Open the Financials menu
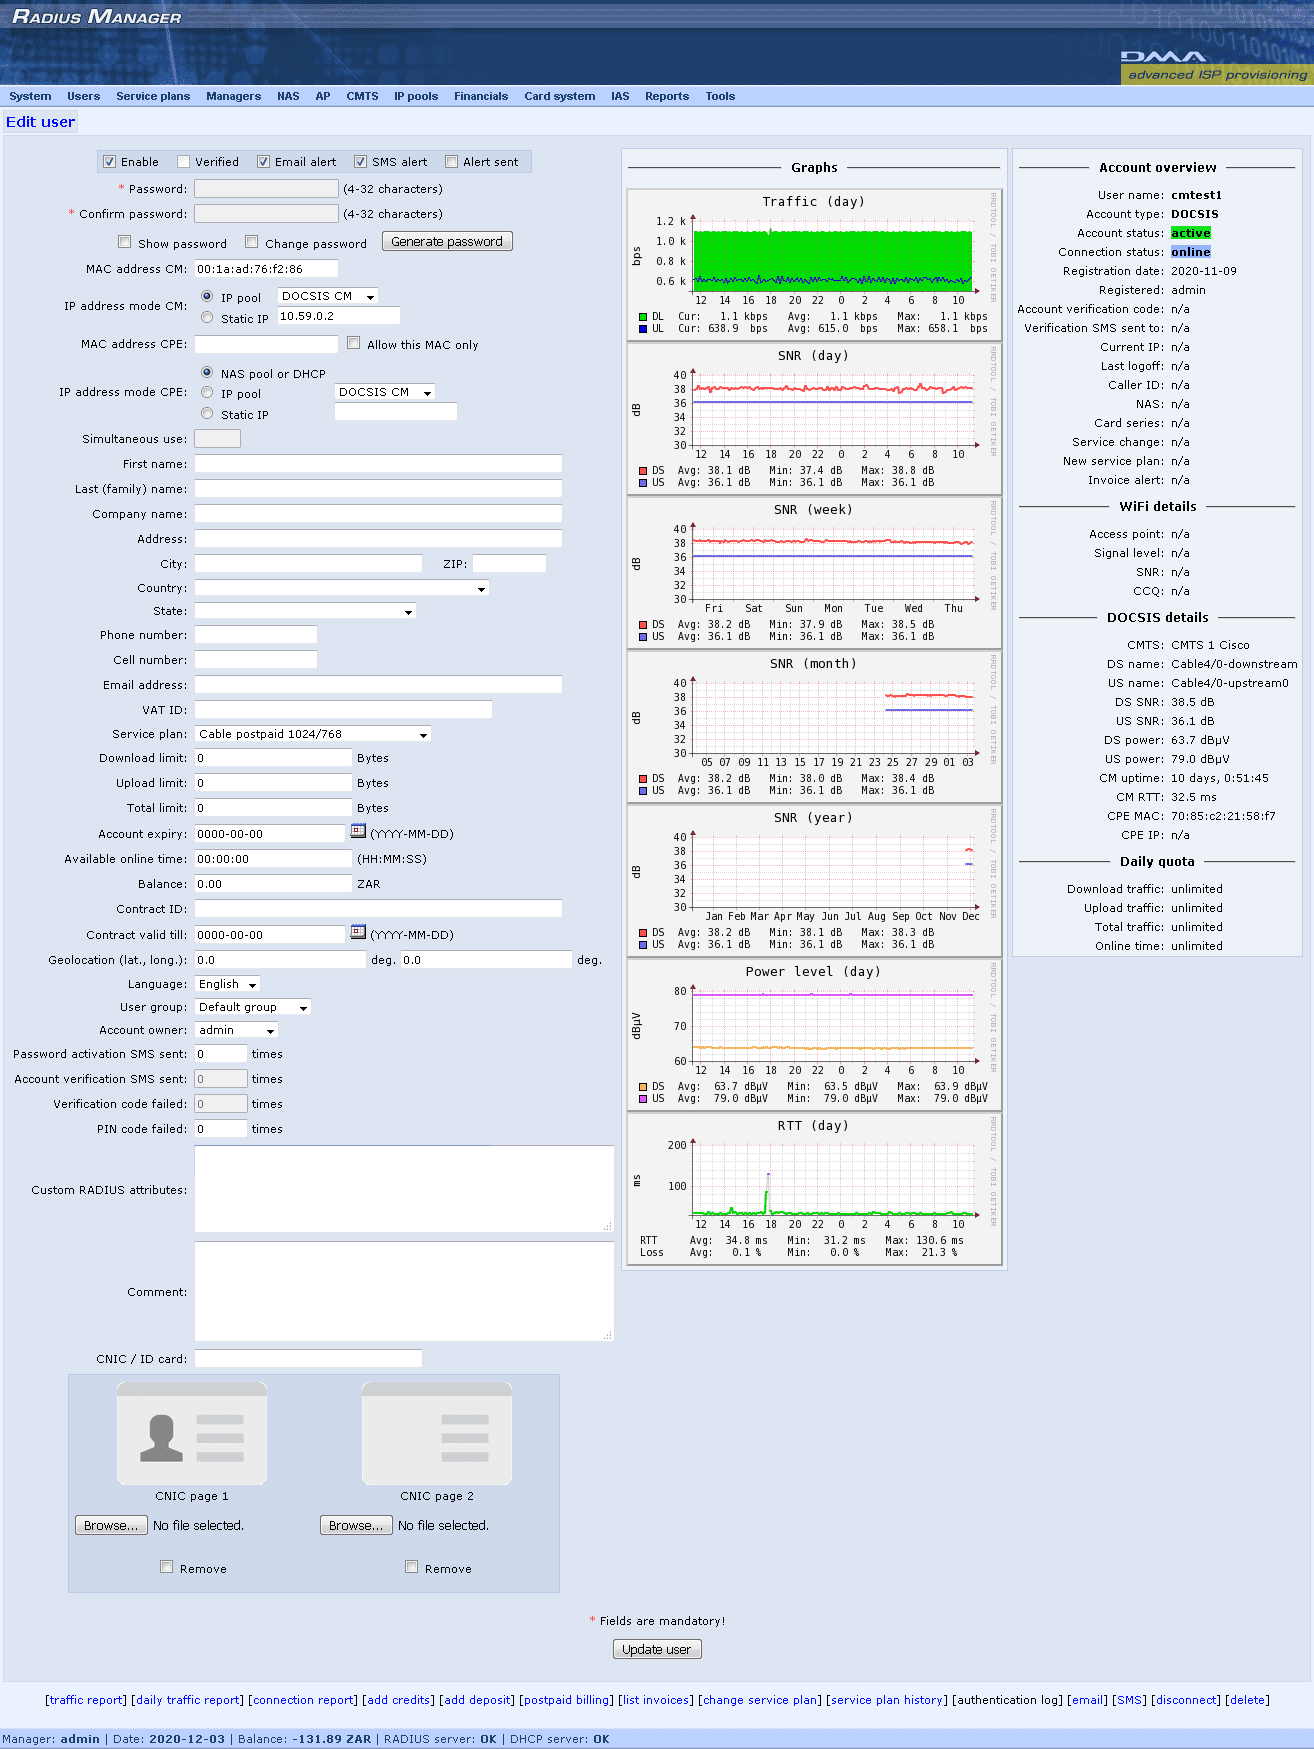The height and width of the screenshot is (1749, 1314). (481, 96)
